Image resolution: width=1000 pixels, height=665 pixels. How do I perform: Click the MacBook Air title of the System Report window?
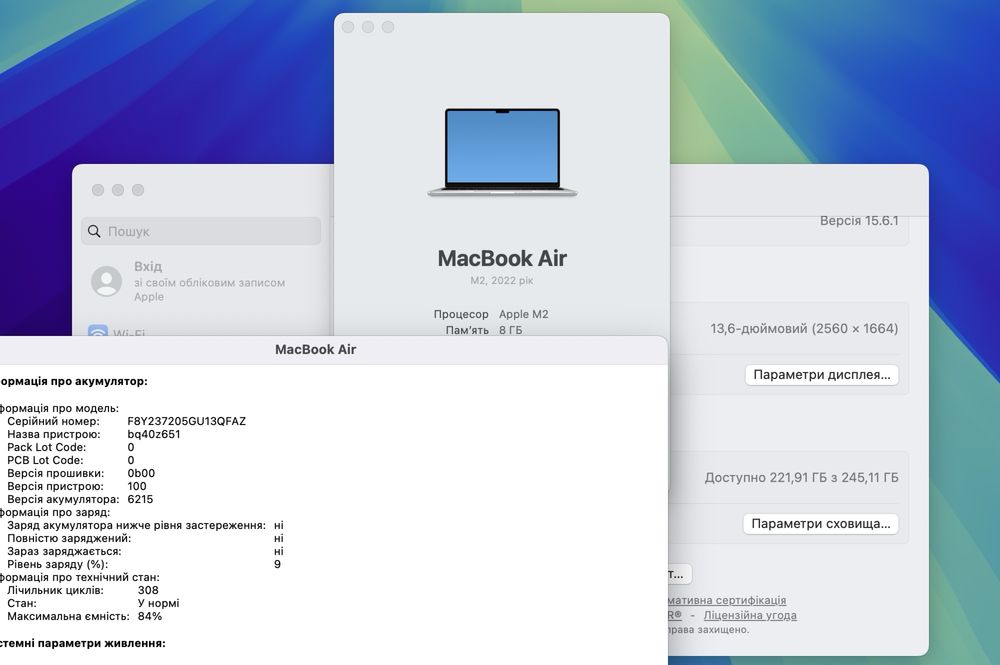[315, 349]
